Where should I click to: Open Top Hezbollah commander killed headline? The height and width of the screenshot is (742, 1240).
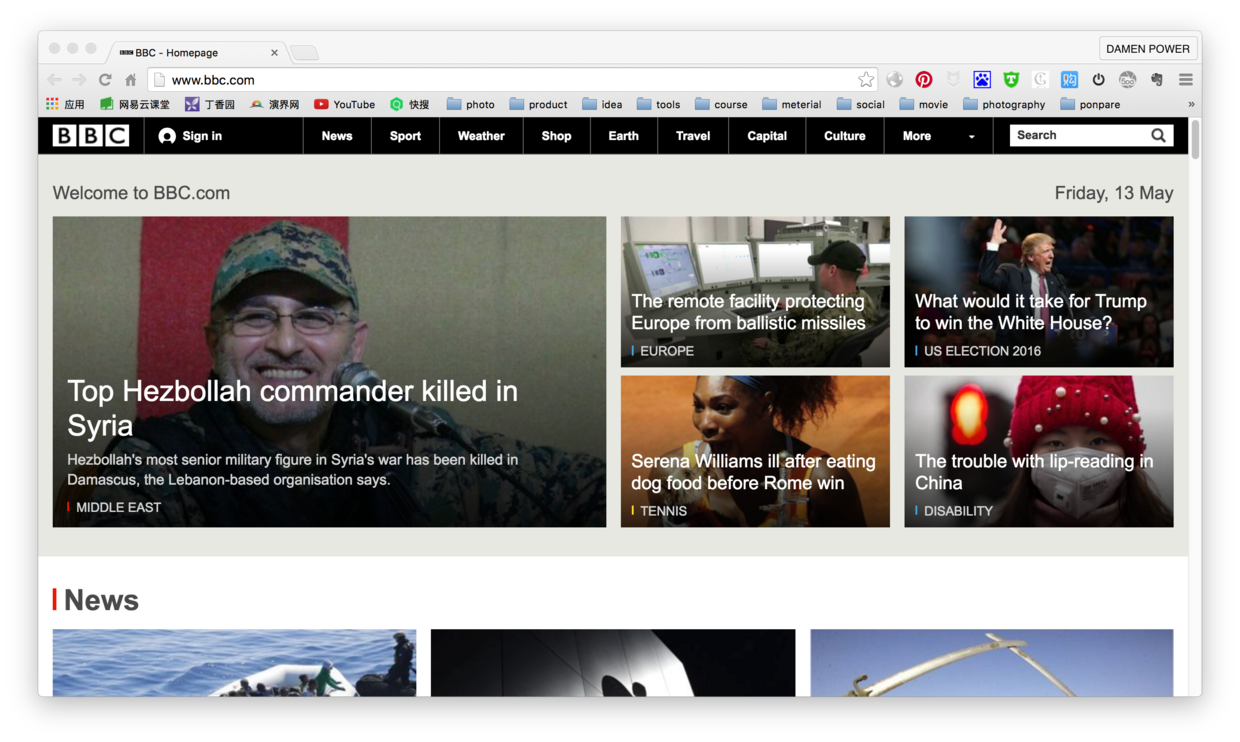pyautogui.click(x=292, y=408)
